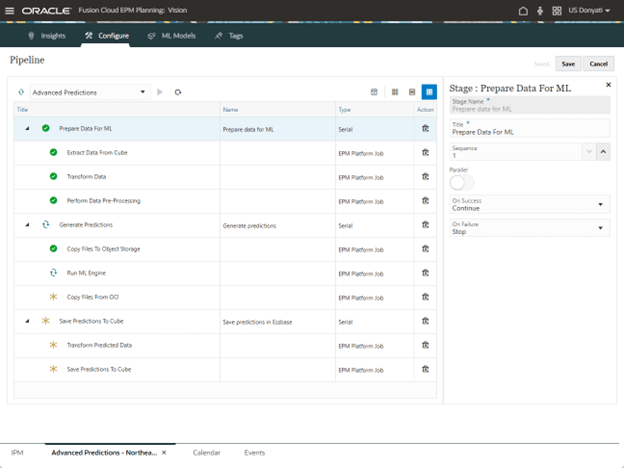Toggle the Parallel switch on
624x468 pixels.
pos(462,181)
